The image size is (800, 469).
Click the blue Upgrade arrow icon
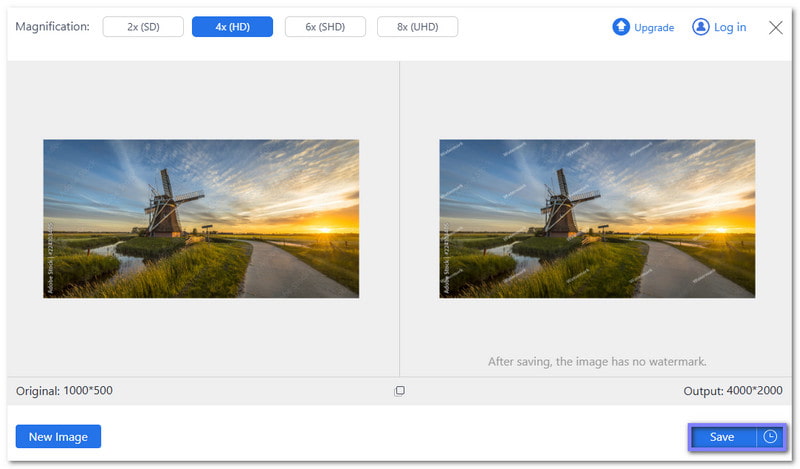[621, 27]
